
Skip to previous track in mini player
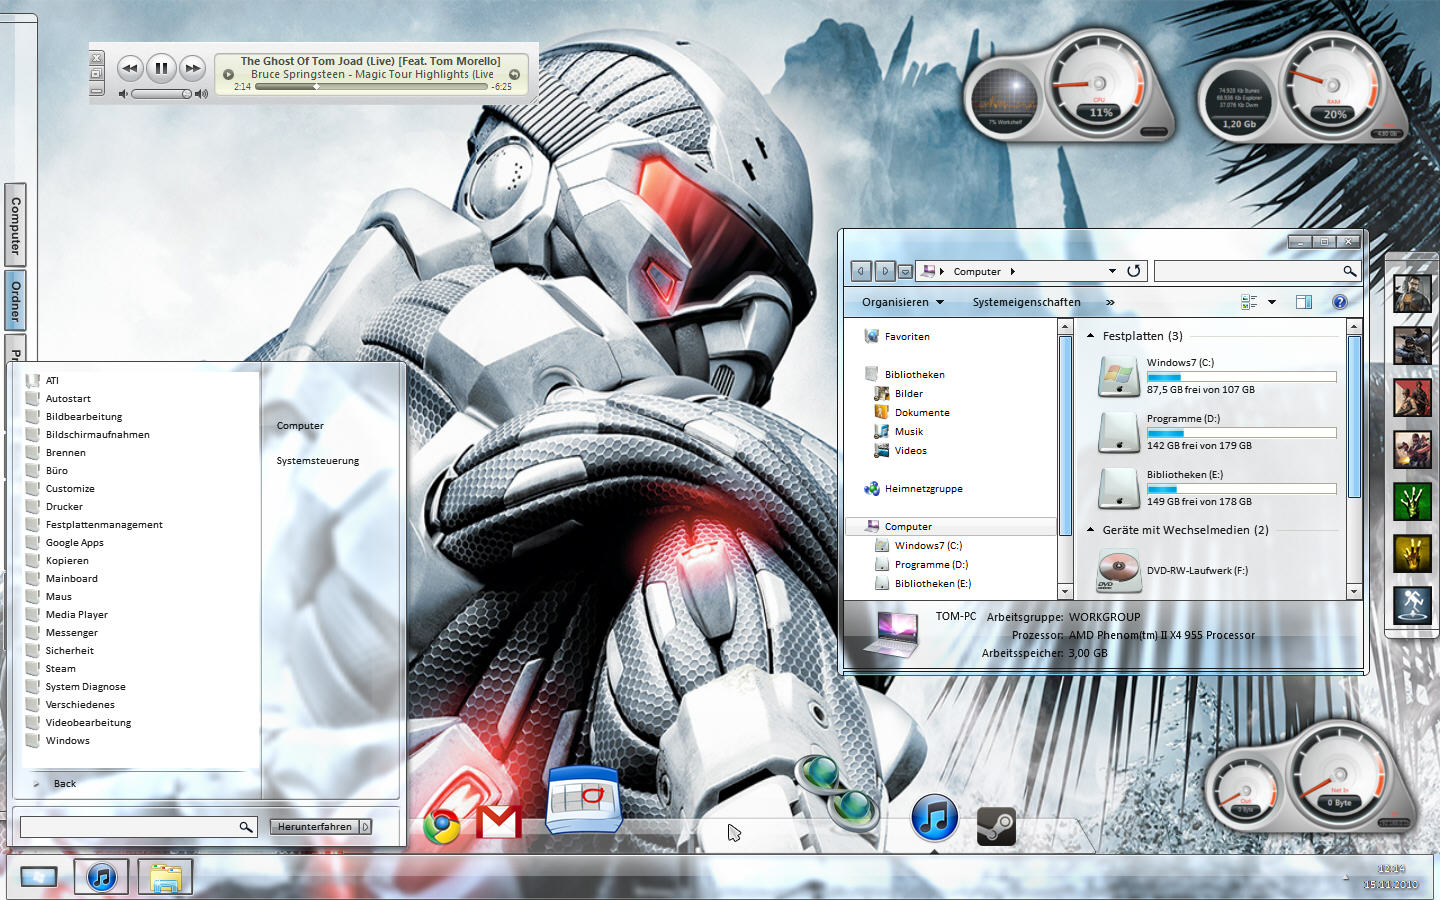(x=130, y=68)
